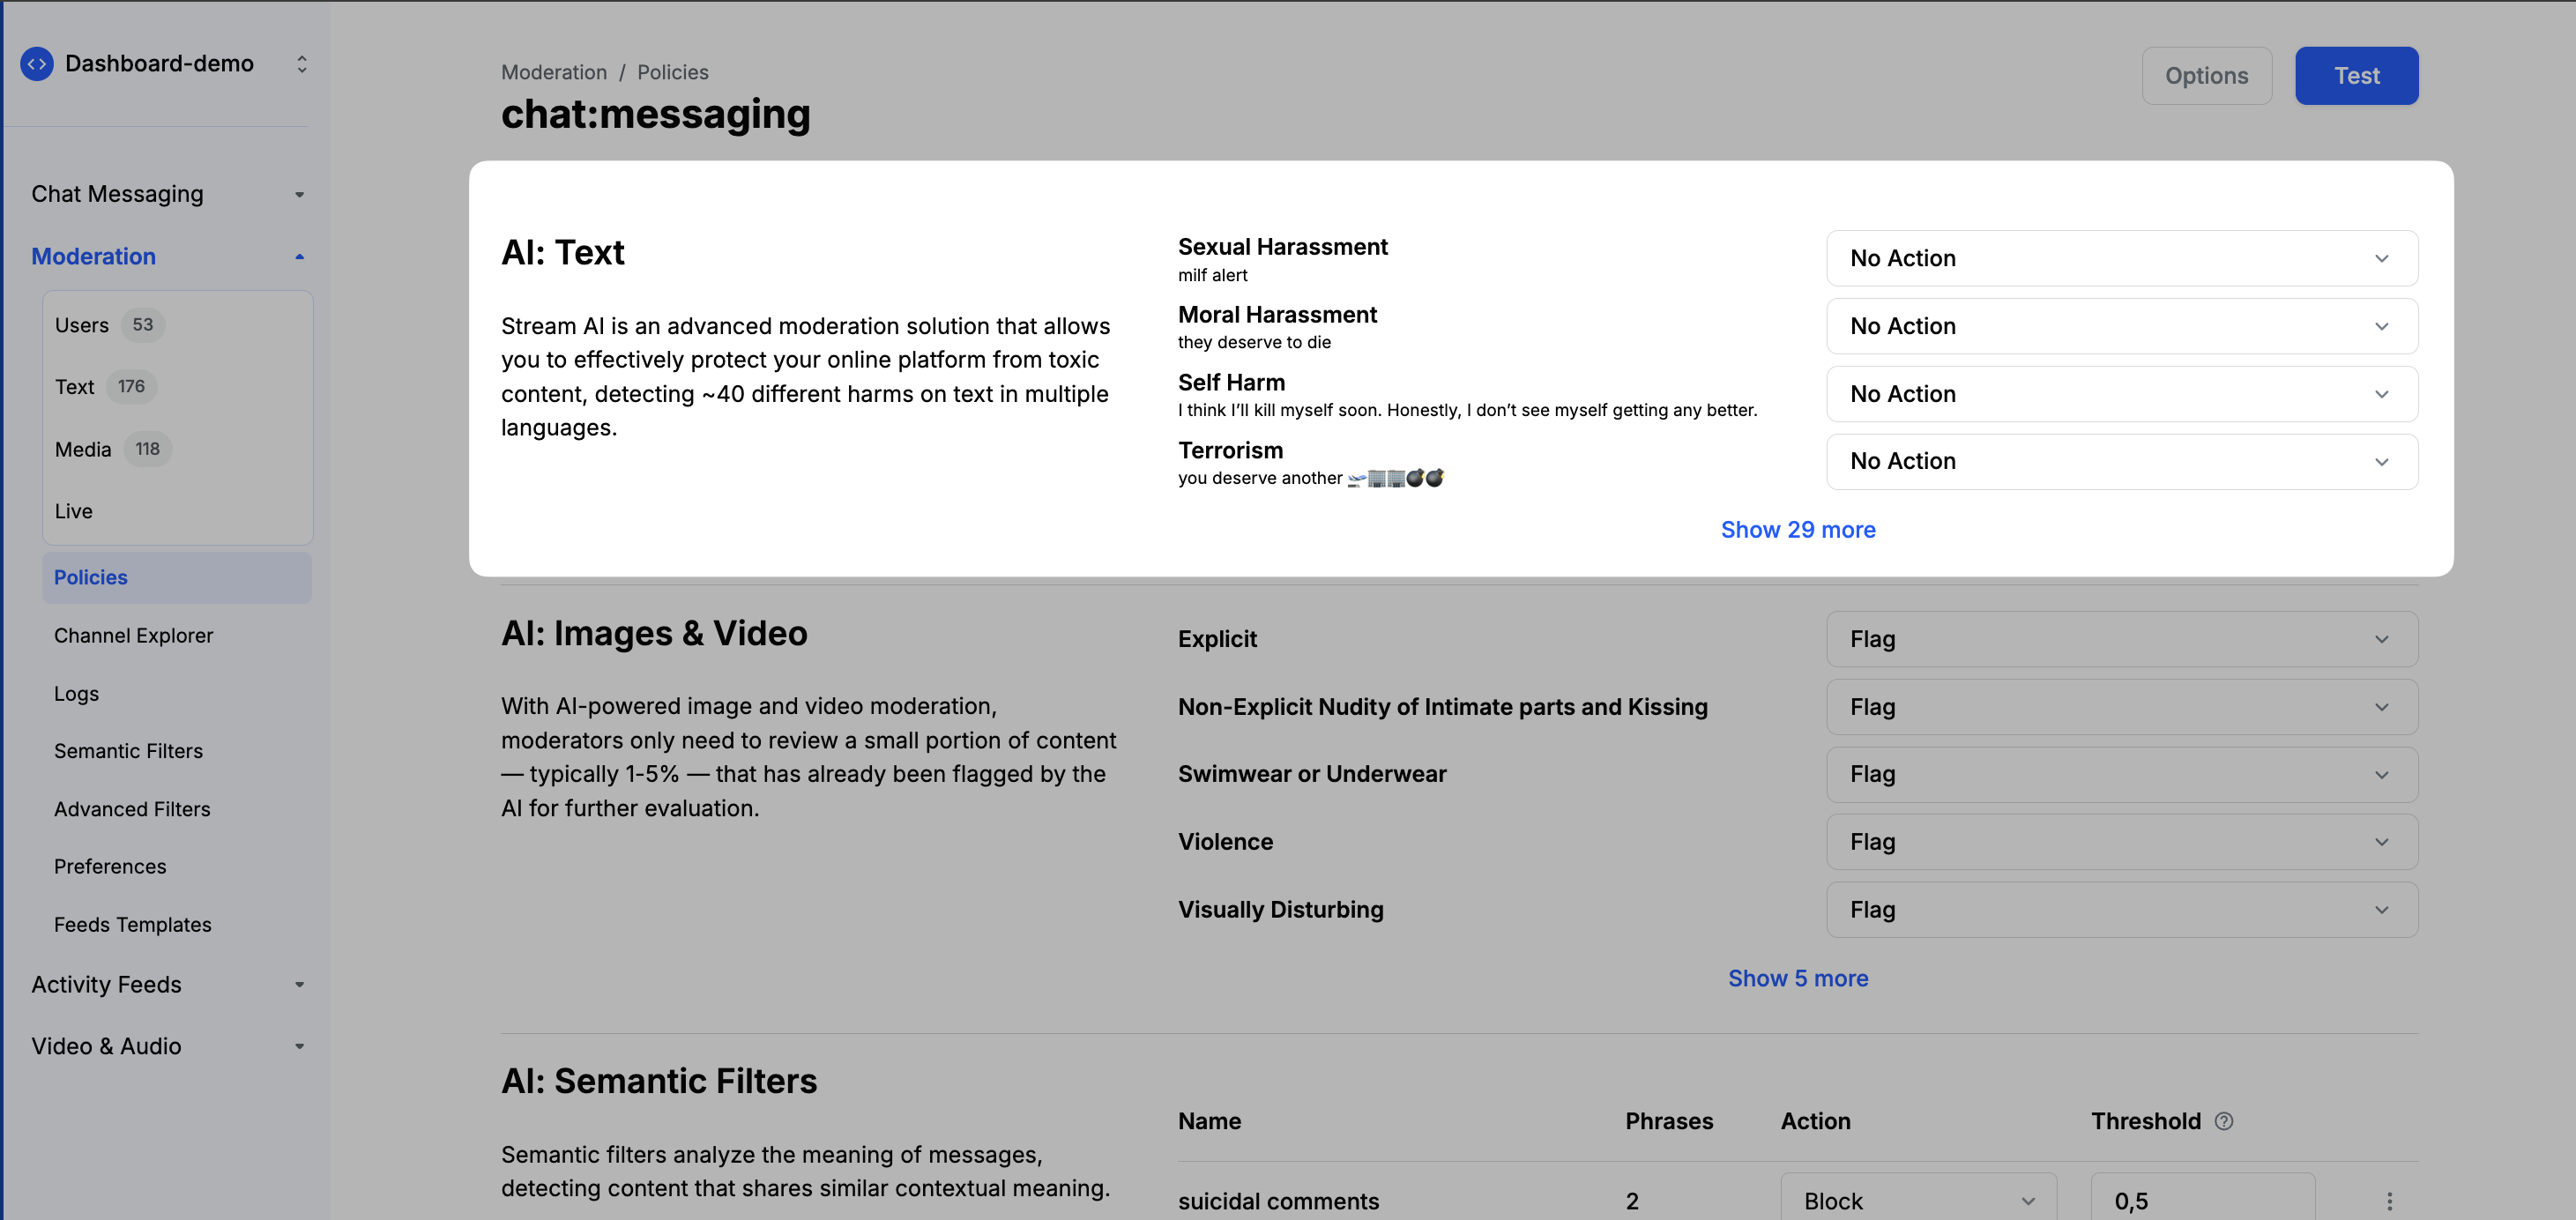Screen dimensions: 2576x1220
Task: Open the Violence Flag dropdown
Action: (x=2121, y=842)
